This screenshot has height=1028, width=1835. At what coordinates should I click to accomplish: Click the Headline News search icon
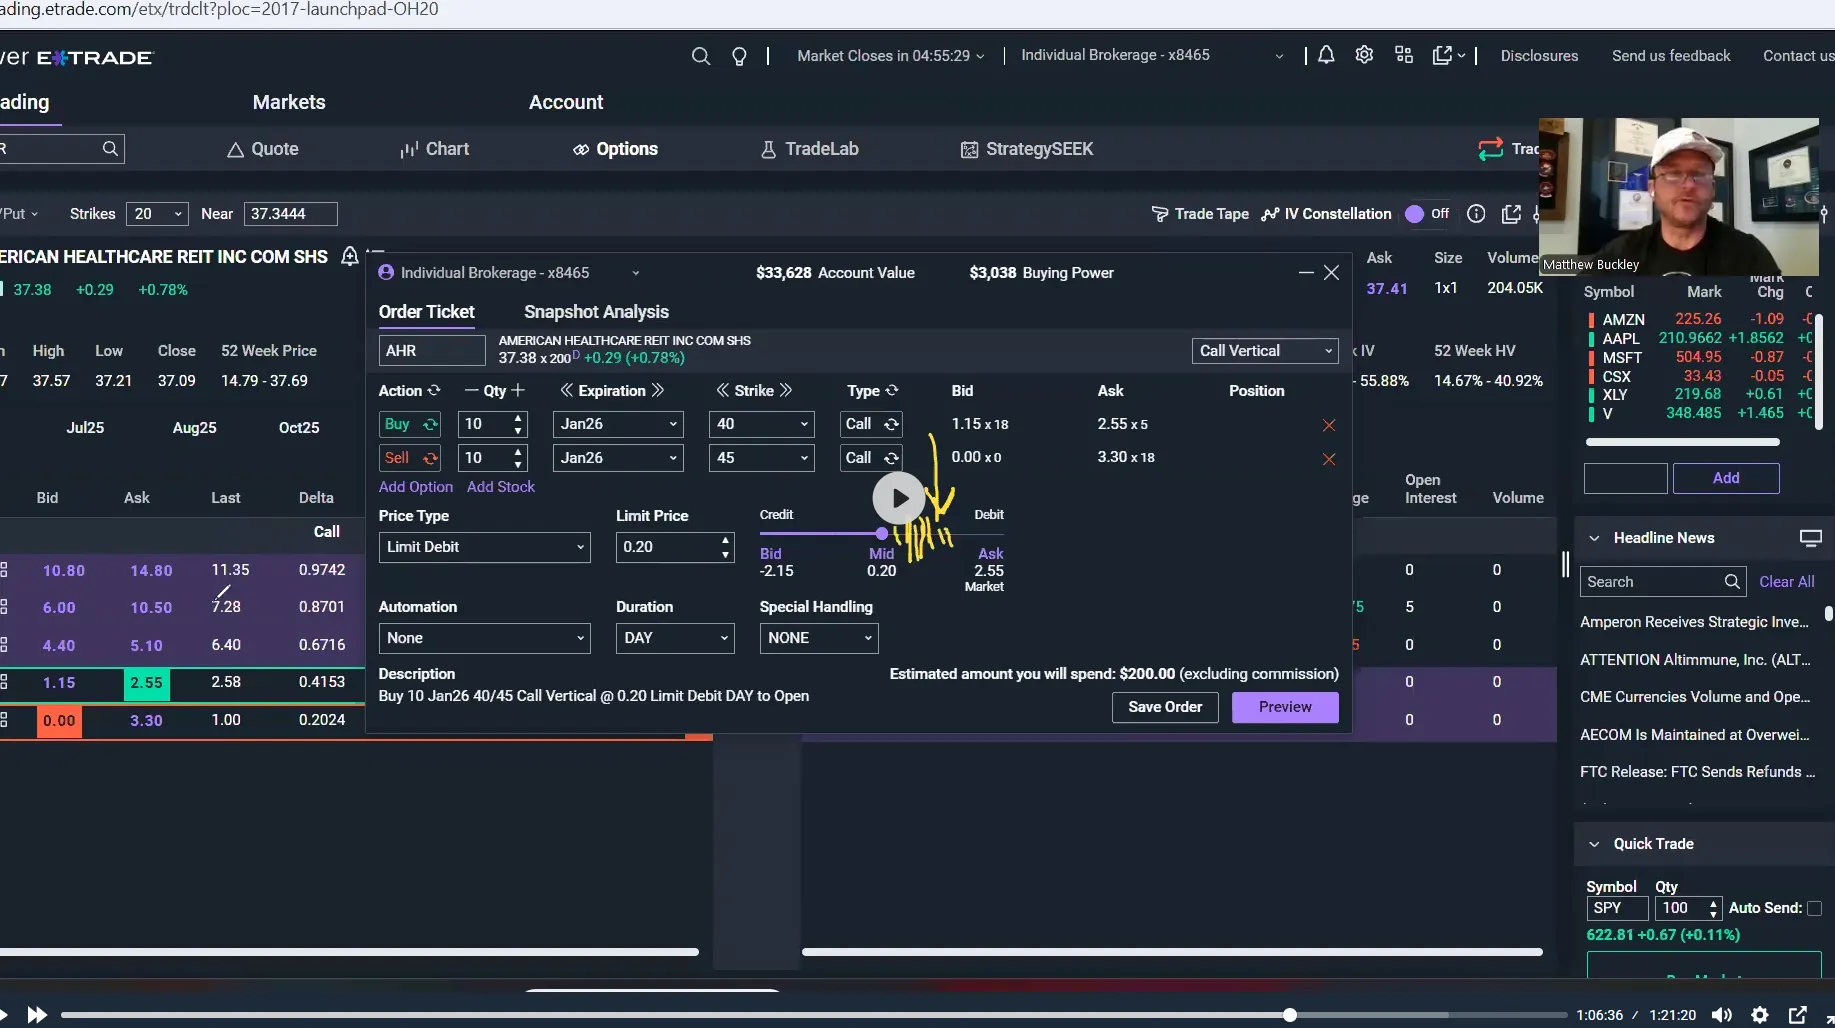pyautogui.click(x=1733, y=581)
